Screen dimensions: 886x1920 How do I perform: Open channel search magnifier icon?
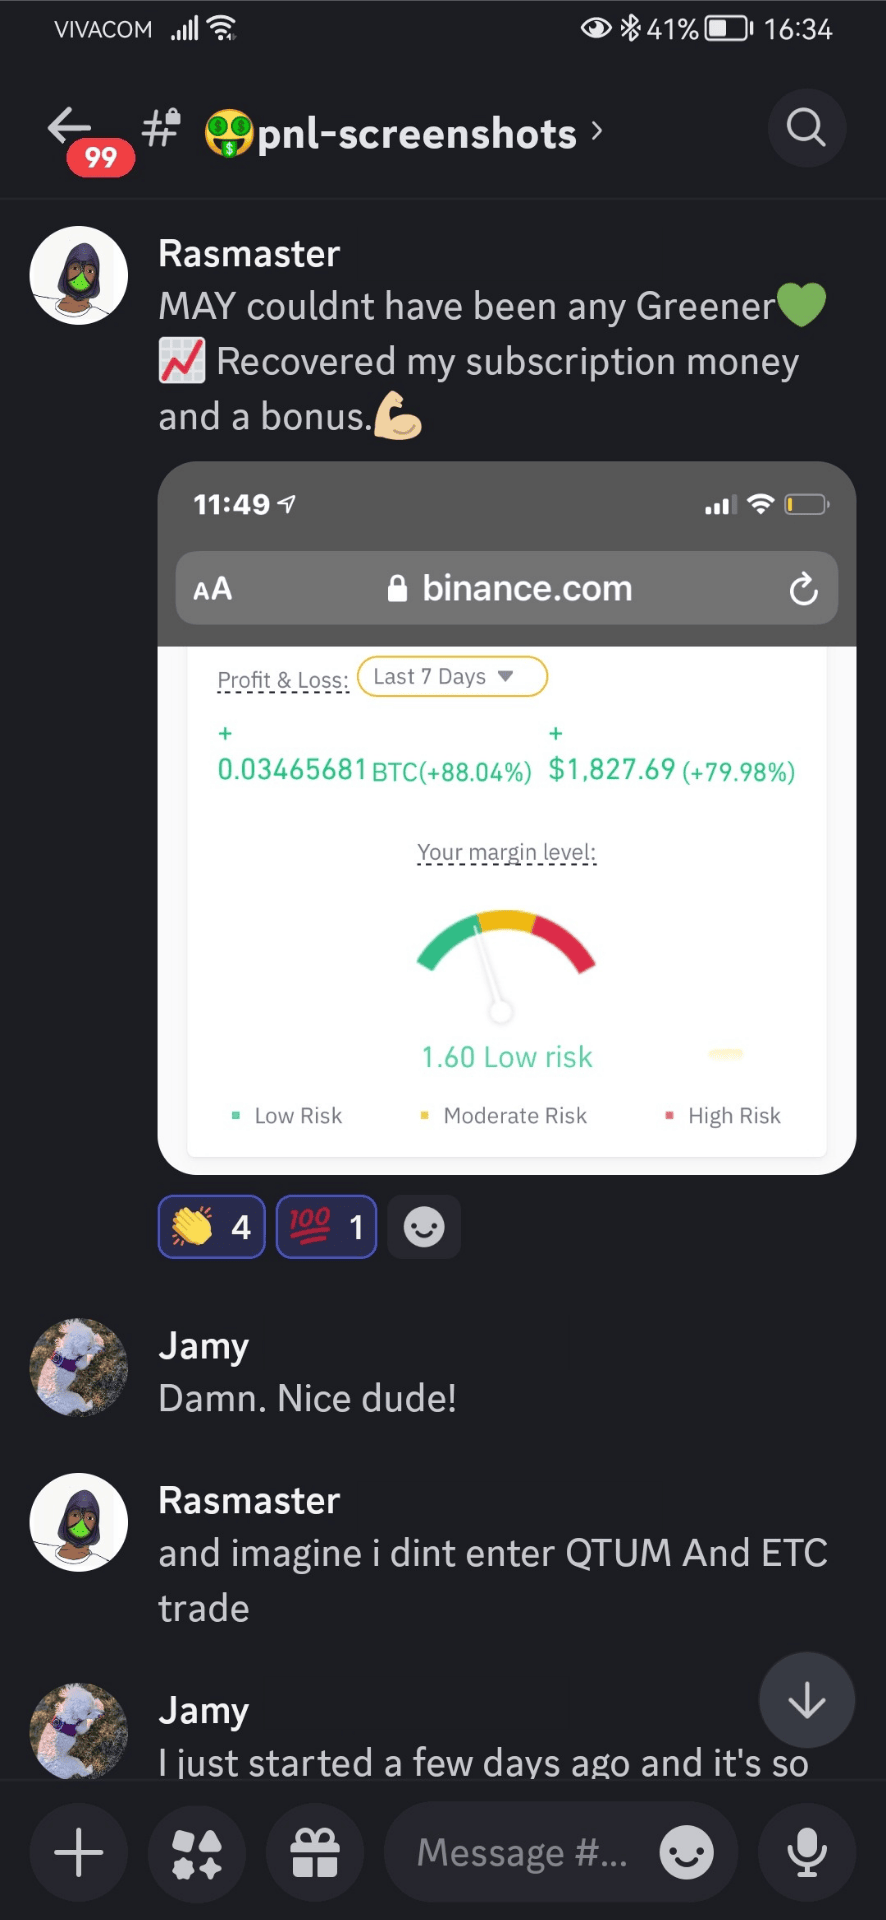click(x=807, y=128)
